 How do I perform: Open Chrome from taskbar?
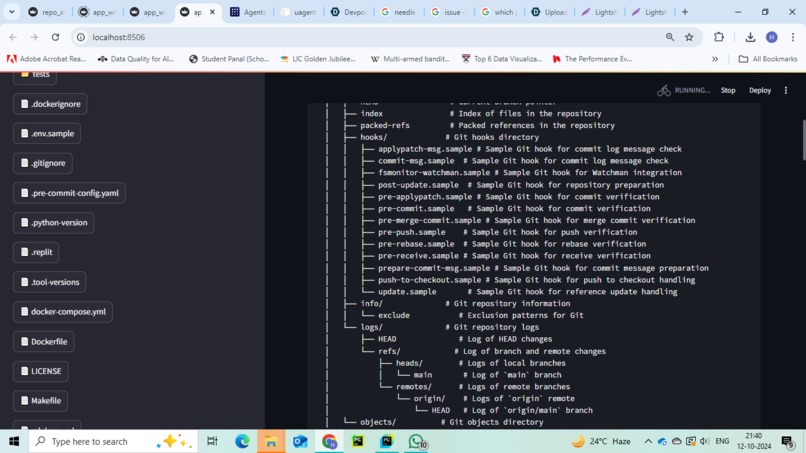click(x=329, y=442)
